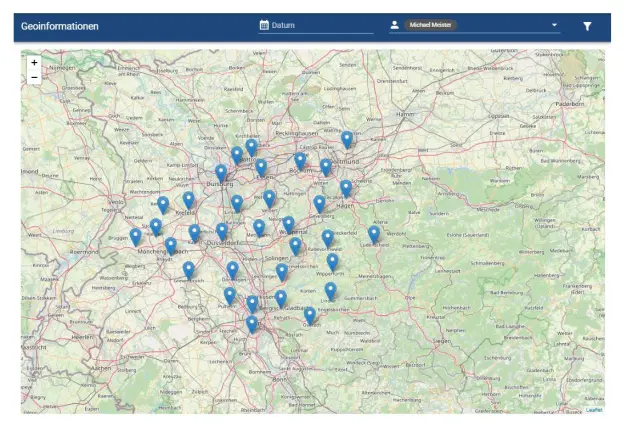This screenshot has width=624, height=427.
Task: Select the marker at Mönchengladbach
Action: 171,245
